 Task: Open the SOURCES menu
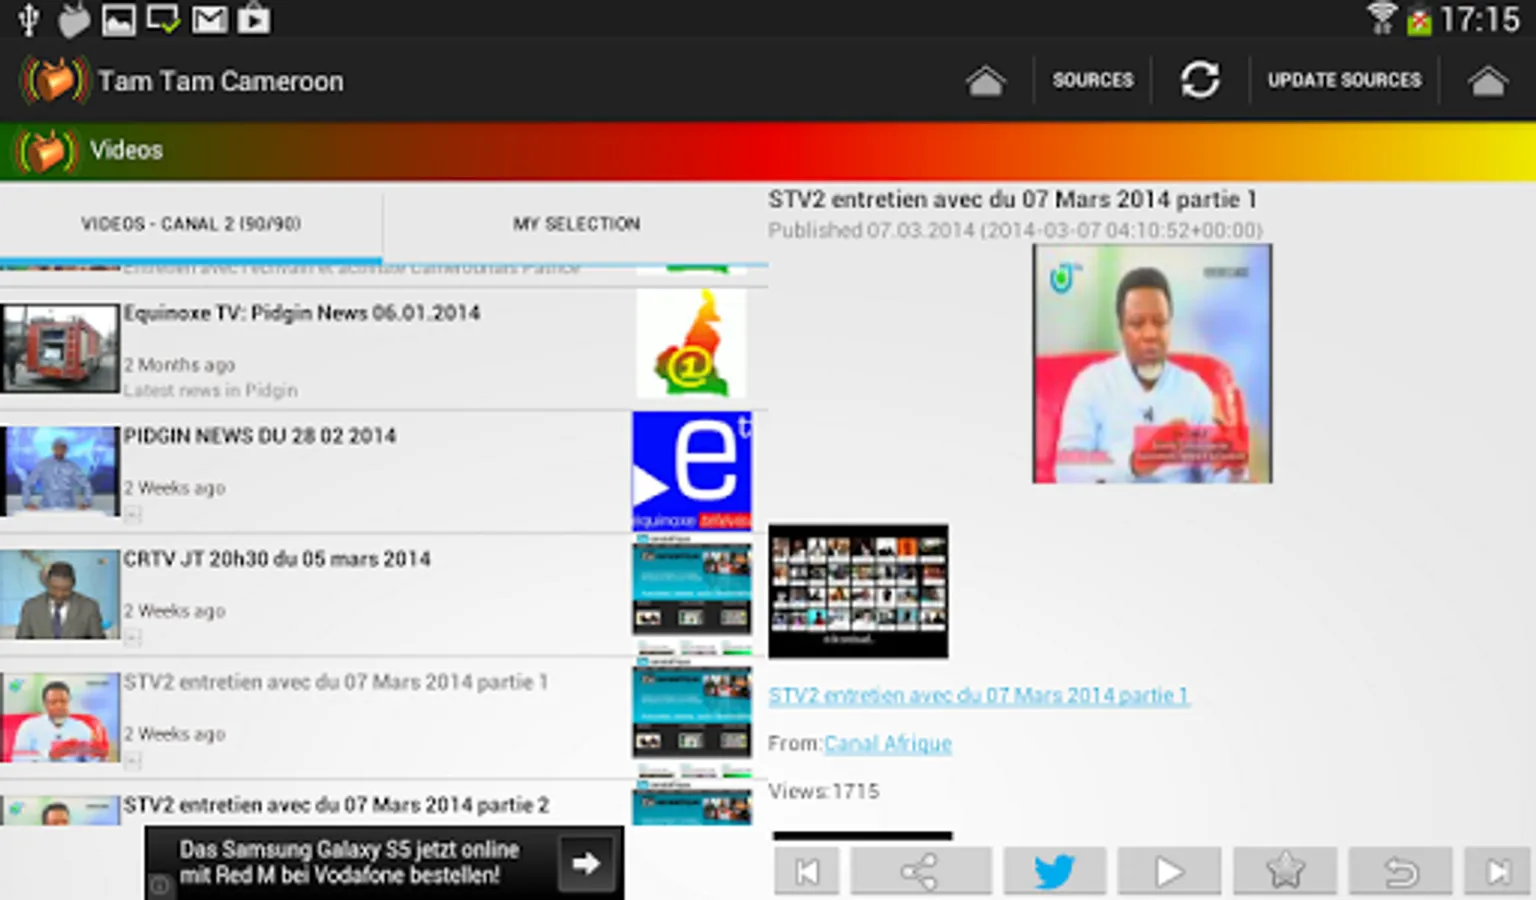(1092, 80)
